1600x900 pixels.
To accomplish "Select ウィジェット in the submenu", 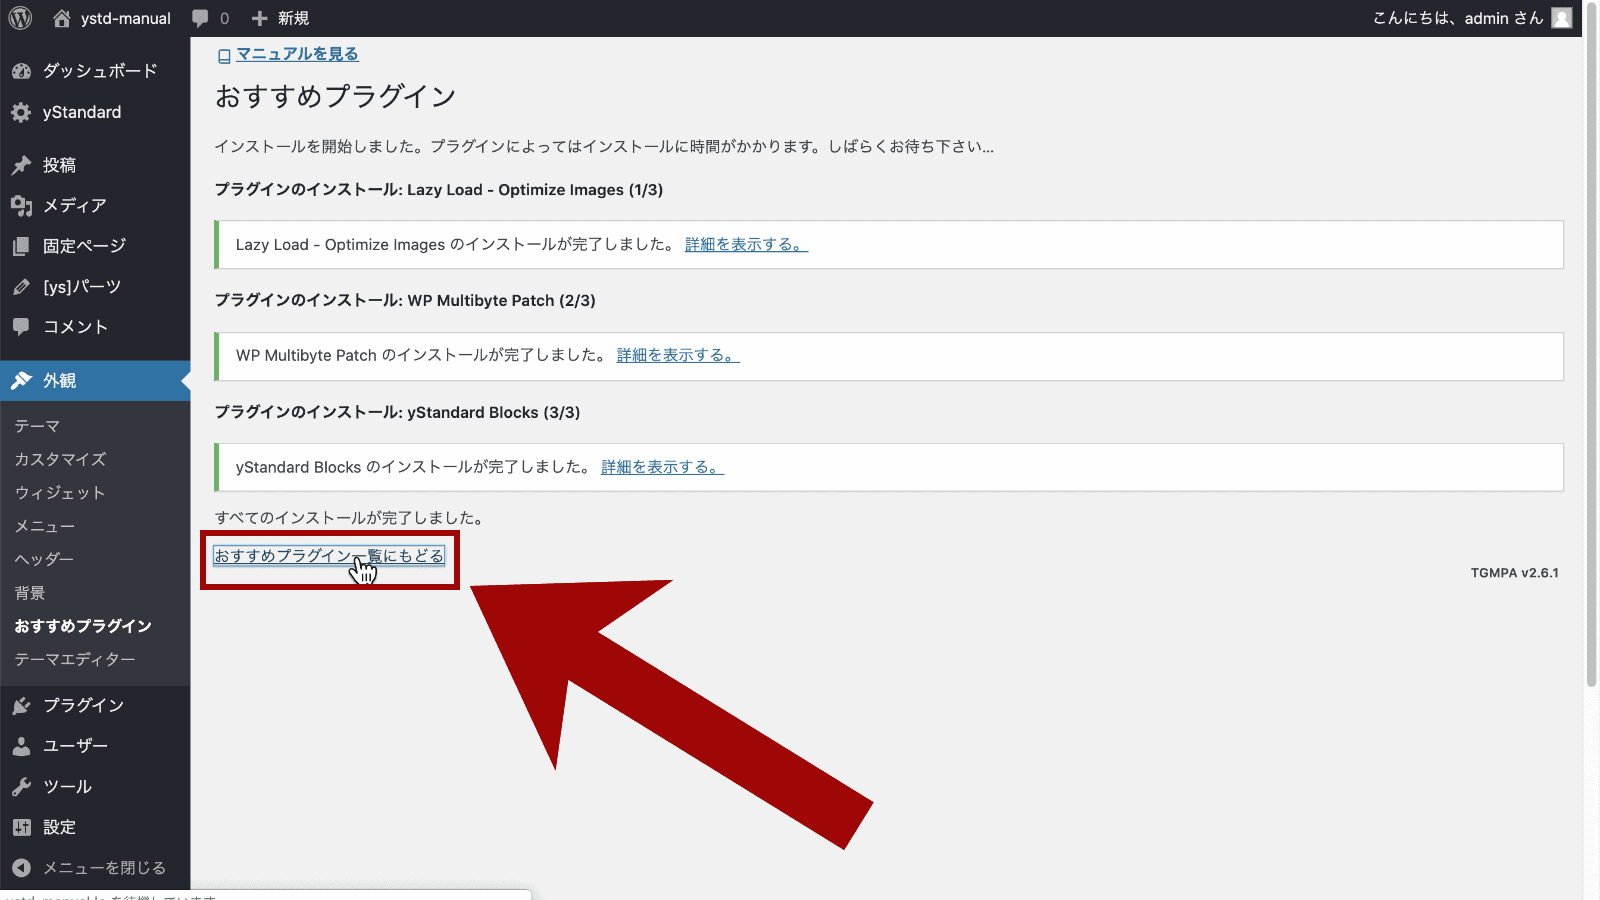I will [x=59, y=493].
